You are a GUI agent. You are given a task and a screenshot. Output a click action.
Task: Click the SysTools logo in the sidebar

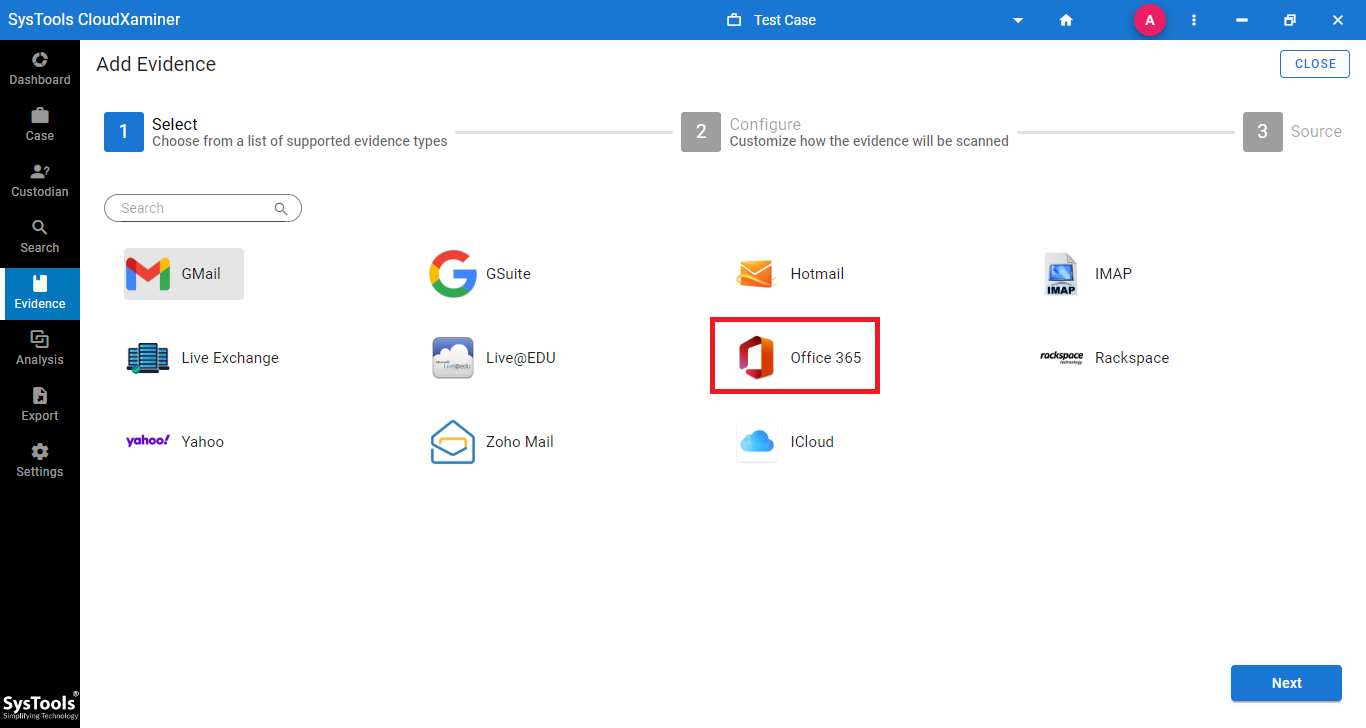pyautogui.click(x=40, y=707)
